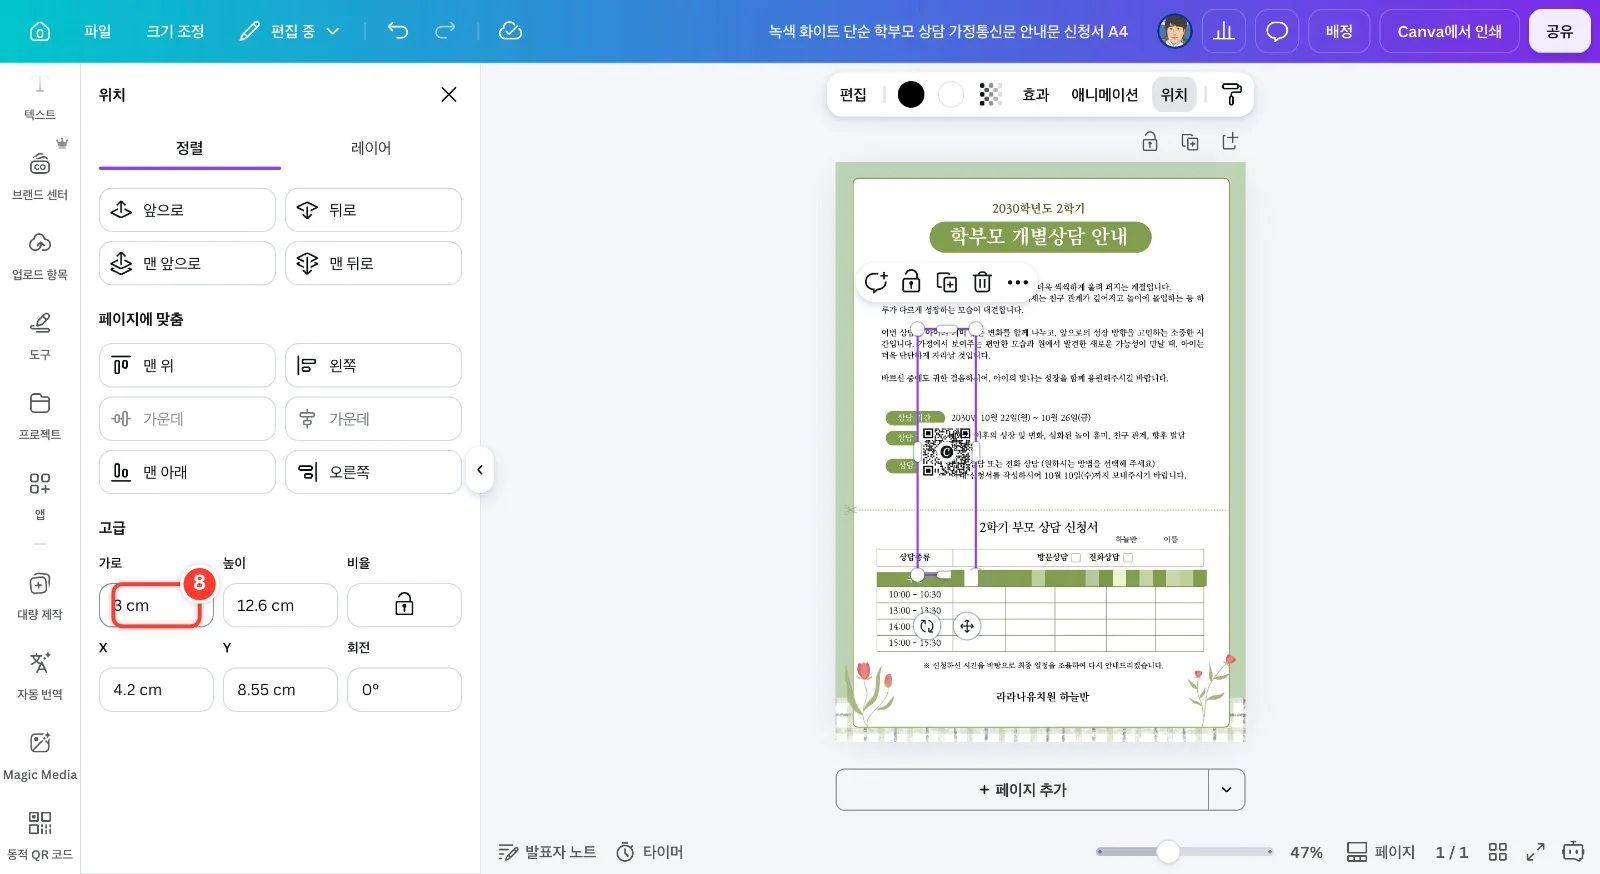Expand the 편집 중 mode dropdown

[290, 31]
